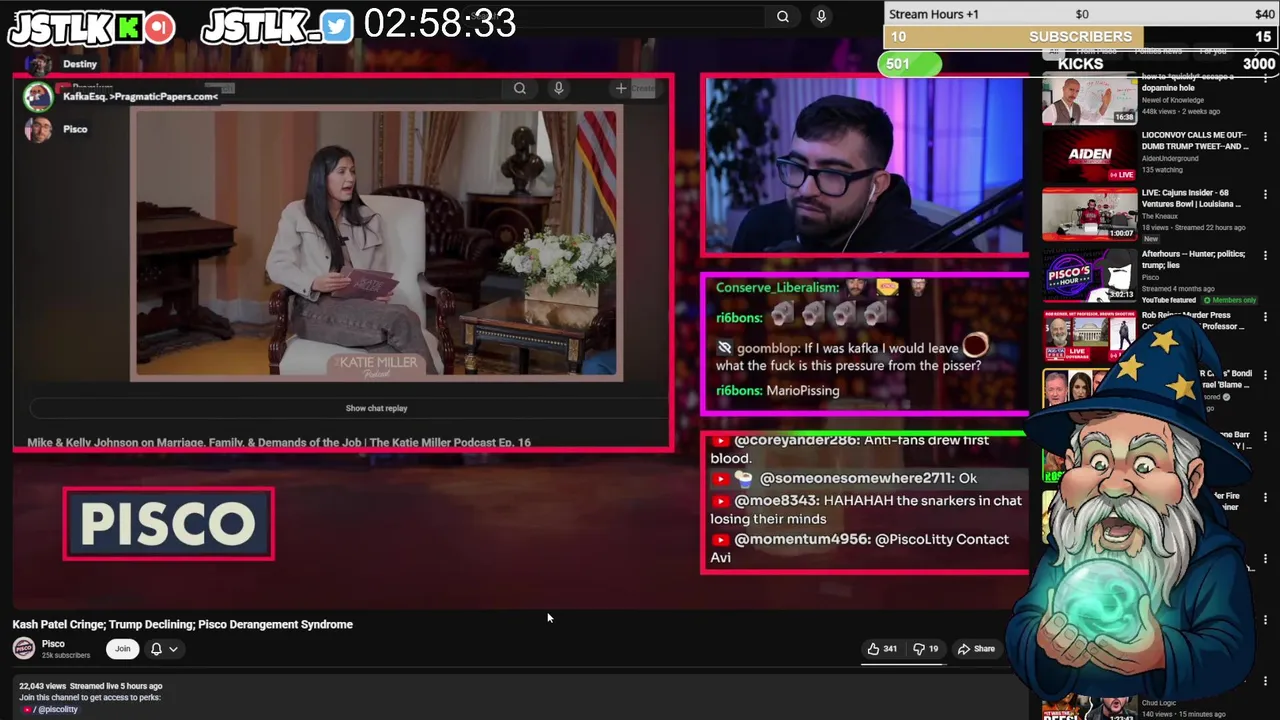Click the 'AidenUnderground' channel name
Image resolution: width=1280 pixels, height=720 pixels.
[x=1170, y=158]
